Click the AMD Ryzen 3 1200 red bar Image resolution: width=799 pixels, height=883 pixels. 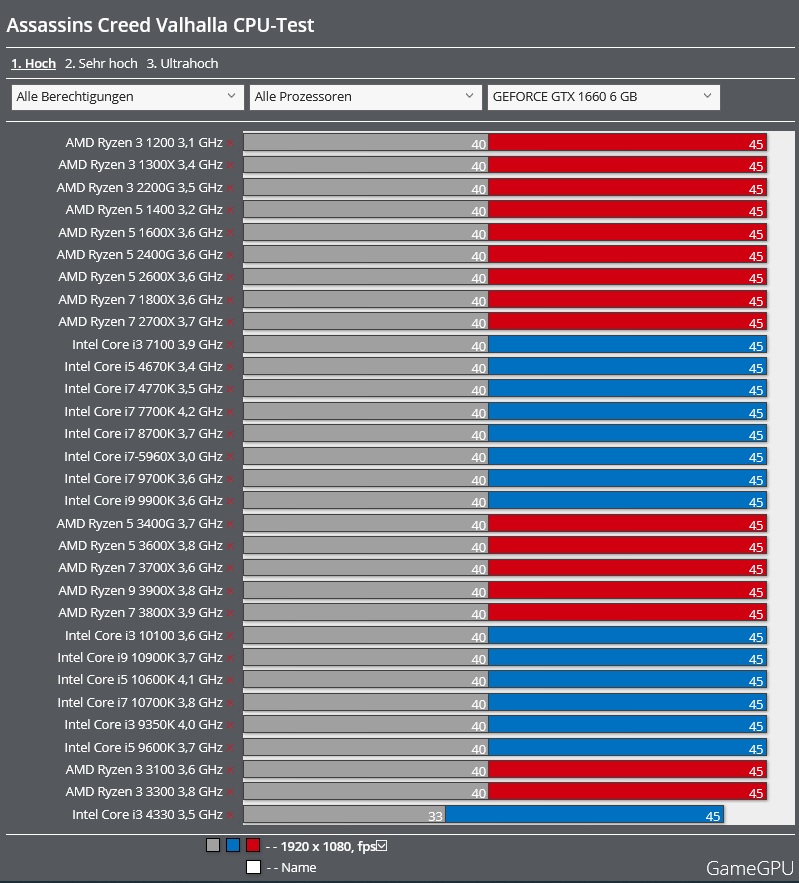pyautogui.click(x=627, y=142)
